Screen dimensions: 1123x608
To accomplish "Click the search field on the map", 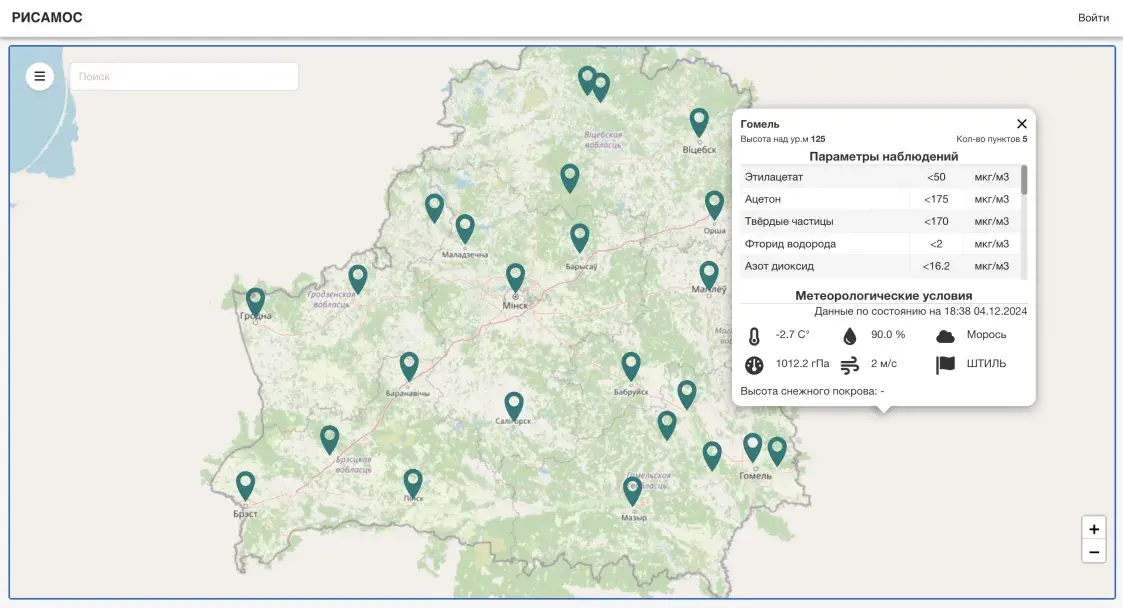I will (x=184, y=77).
